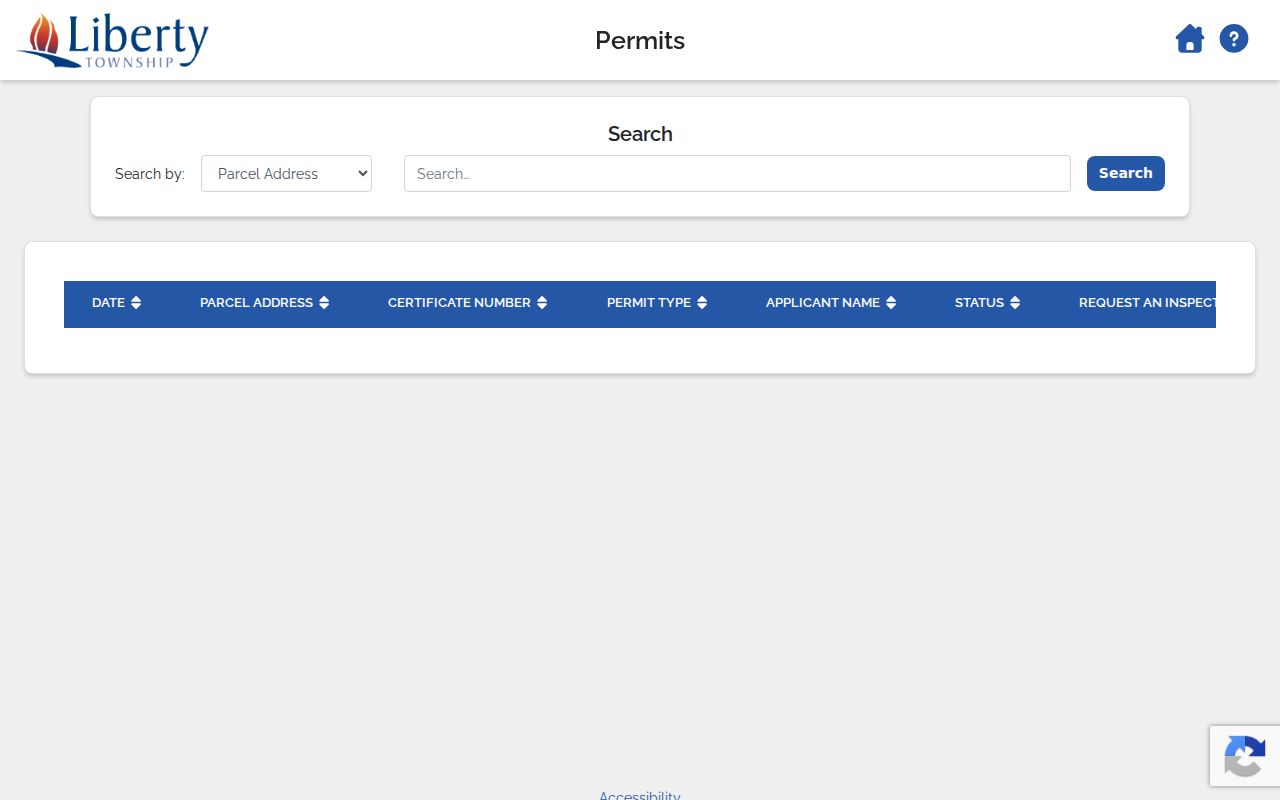
Task: Sort by Applicant Name column arrows
Action: pos(891,303)
